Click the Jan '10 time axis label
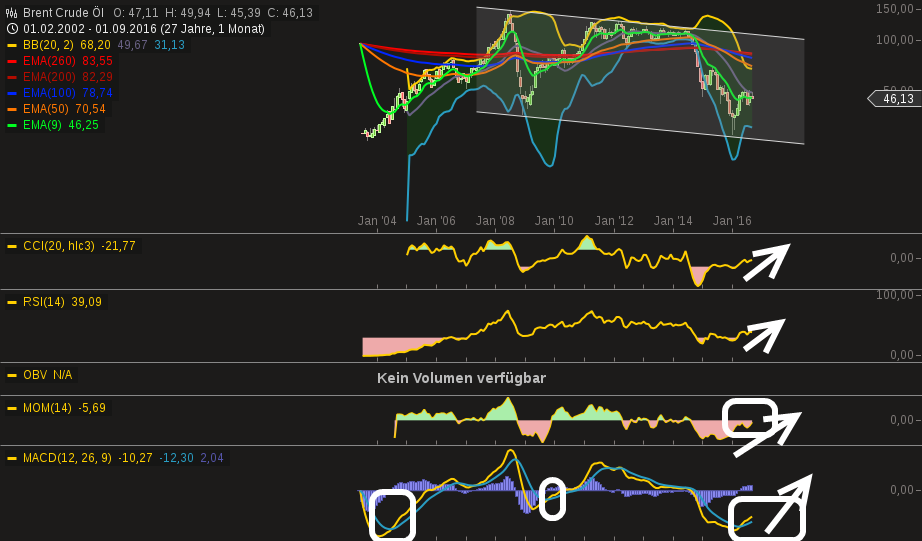Viewport: 922px width, 541px height. pyautogui.click(x=554, y=221)
